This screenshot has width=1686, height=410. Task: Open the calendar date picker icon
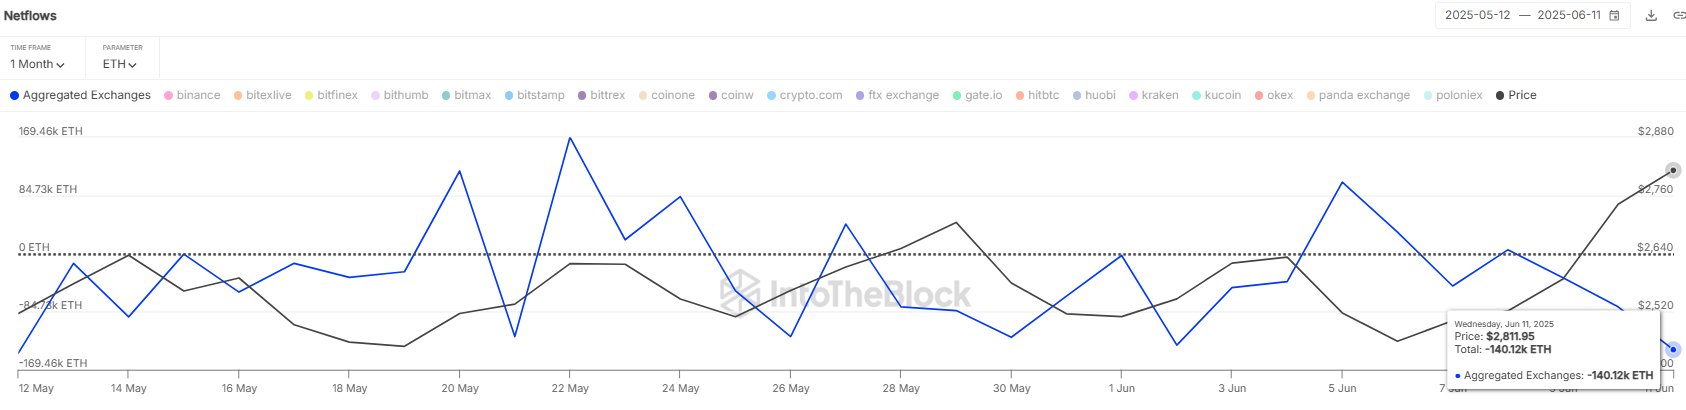[1614, 16]
